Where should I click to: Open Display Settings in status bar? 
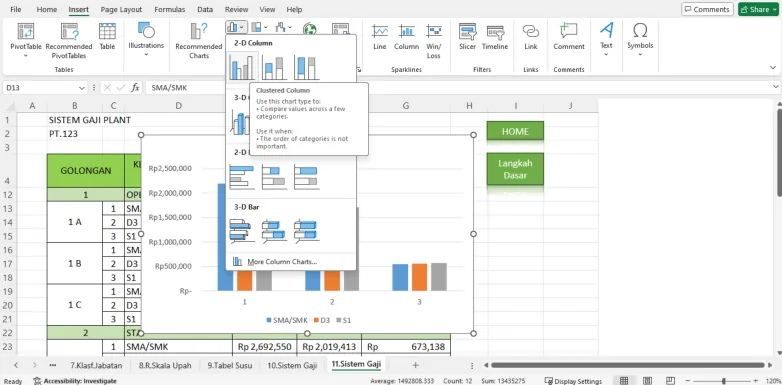click(x=573, y=381)
